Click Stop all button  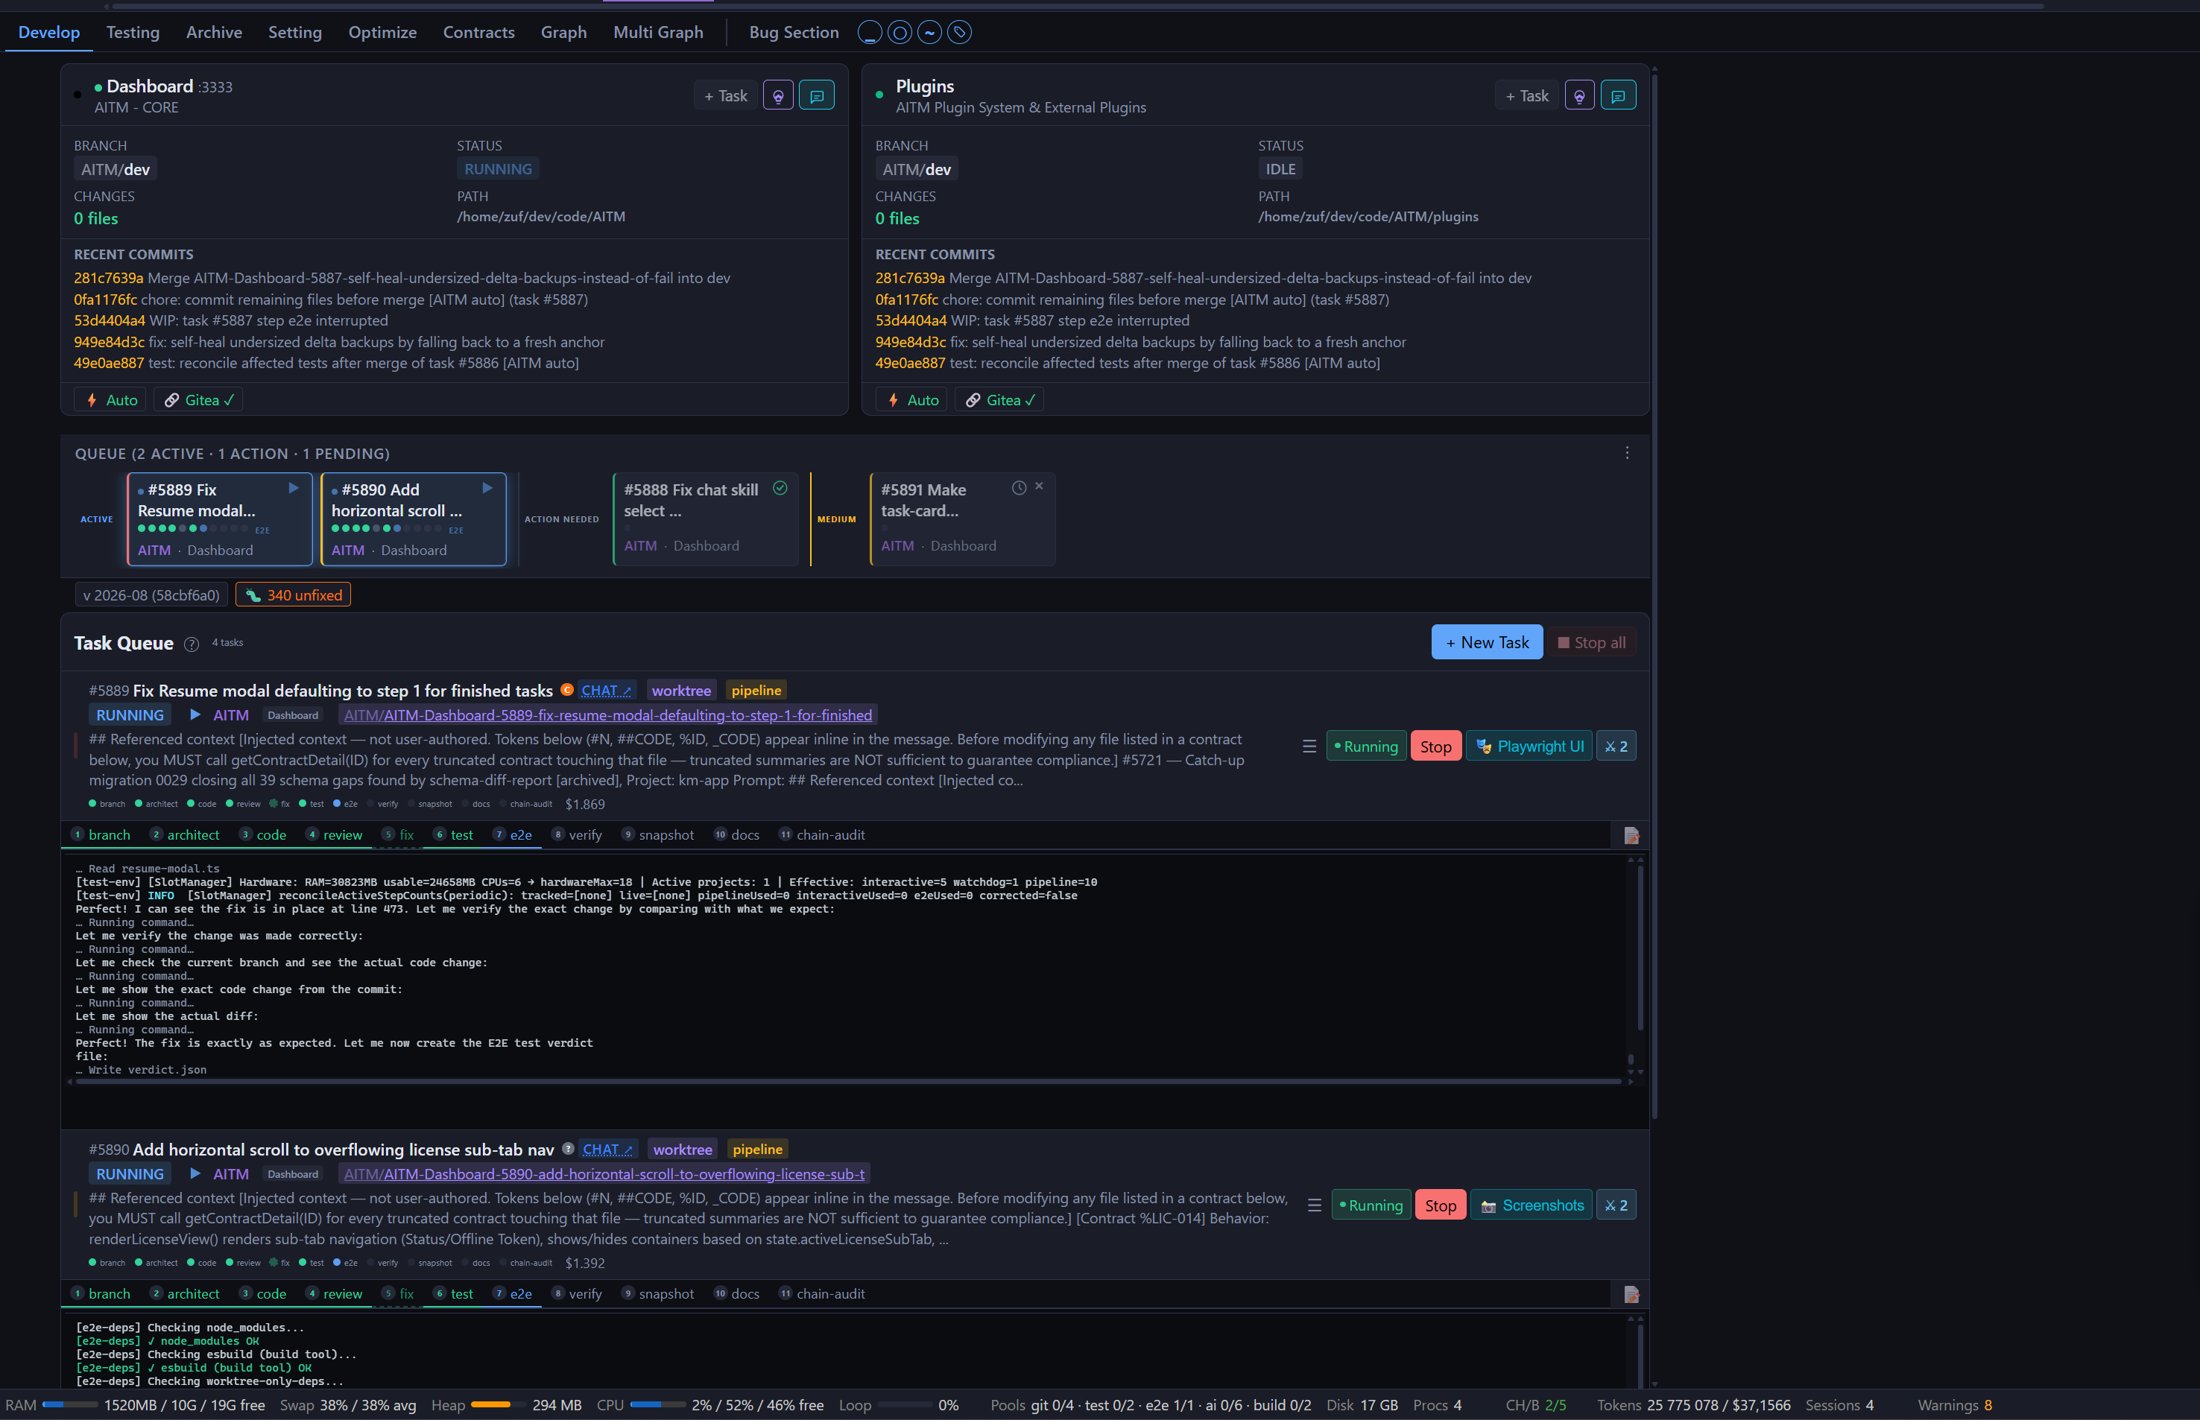pos(1592,643)
